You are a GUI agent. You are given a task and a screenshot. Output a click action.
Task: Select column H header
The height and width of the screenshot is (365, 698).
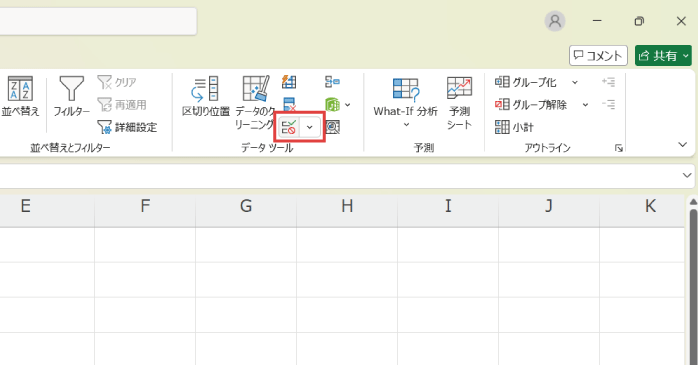pyautogui.click(x=347, y=206)
